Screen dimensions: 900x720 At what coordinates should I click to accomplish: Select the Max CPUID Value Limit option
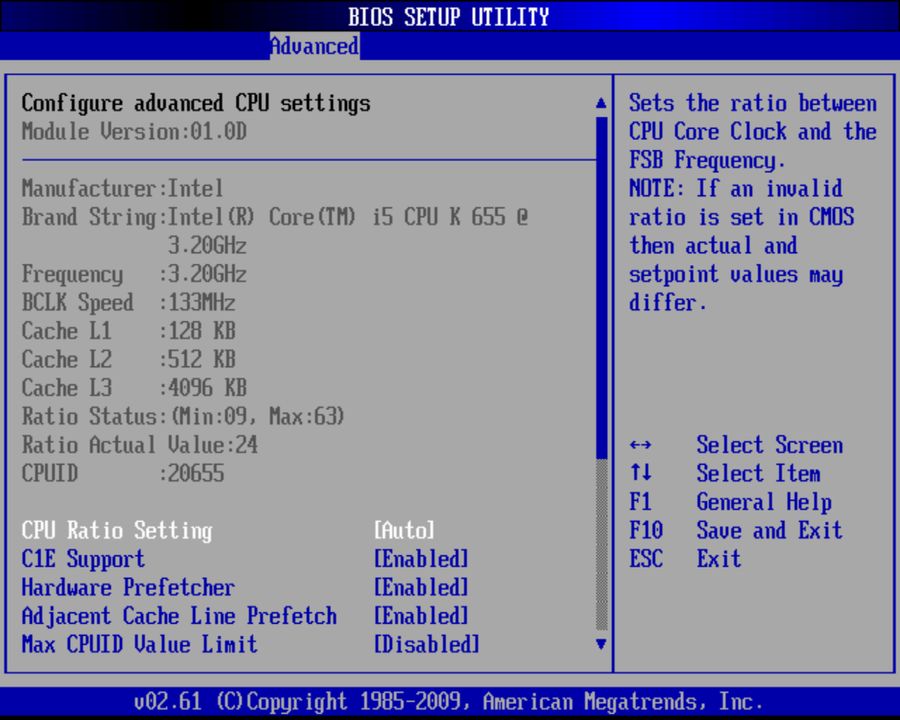point(139,644)
